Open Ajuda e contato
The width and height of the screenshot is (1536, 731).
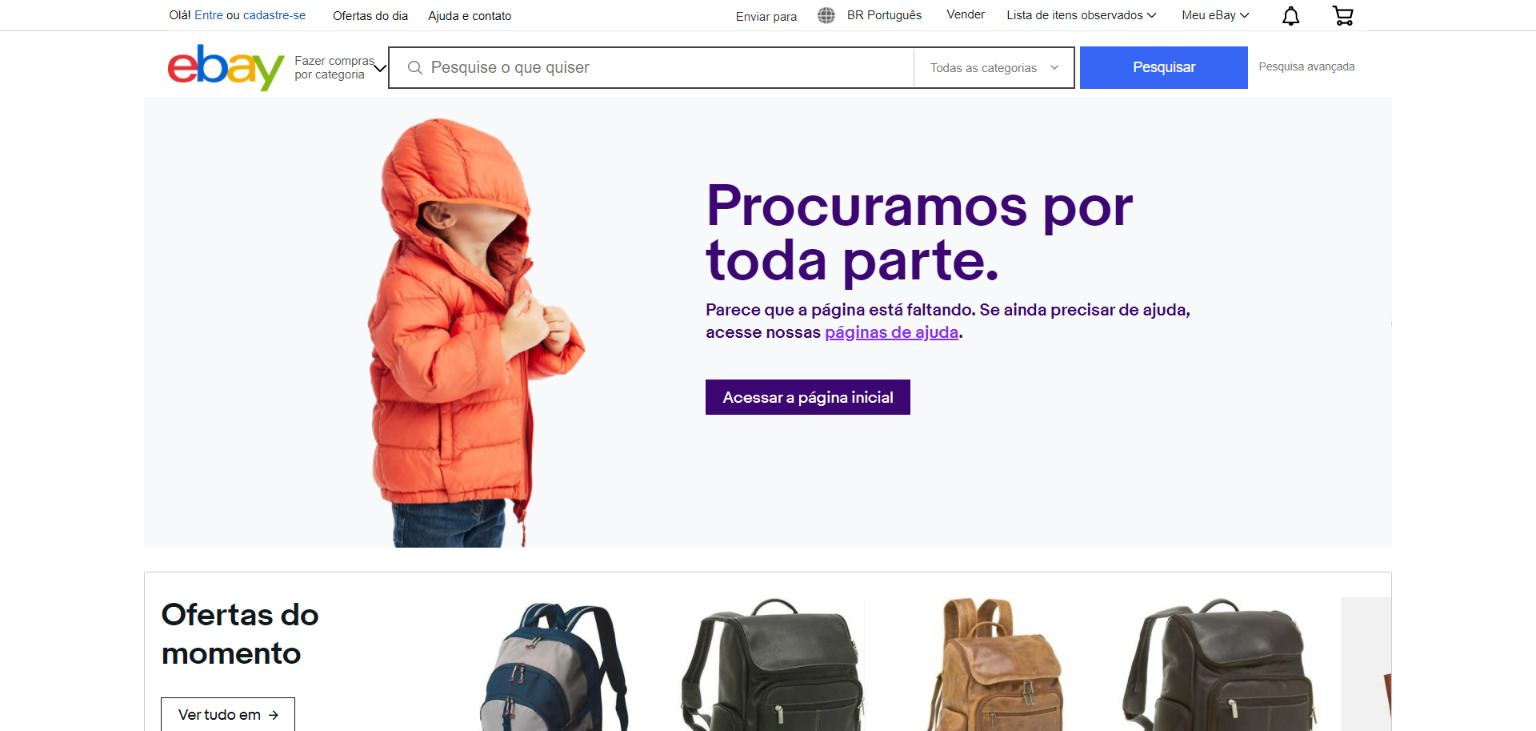click(469, 16)
